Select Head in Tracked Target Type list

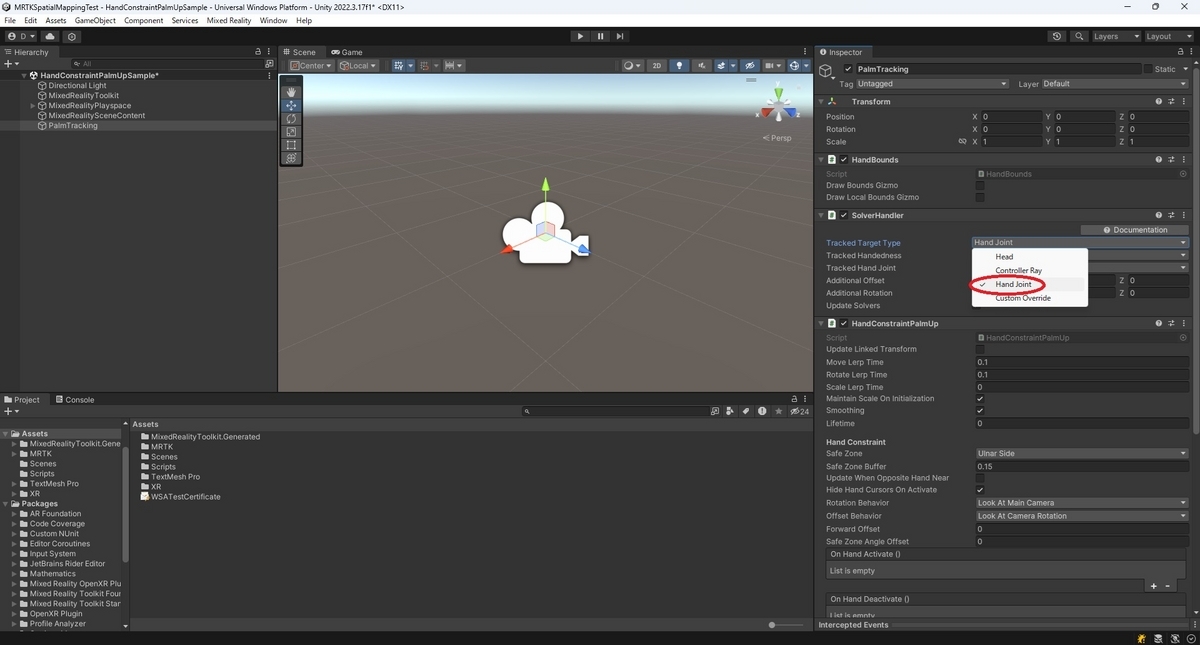click(1004, 257)
